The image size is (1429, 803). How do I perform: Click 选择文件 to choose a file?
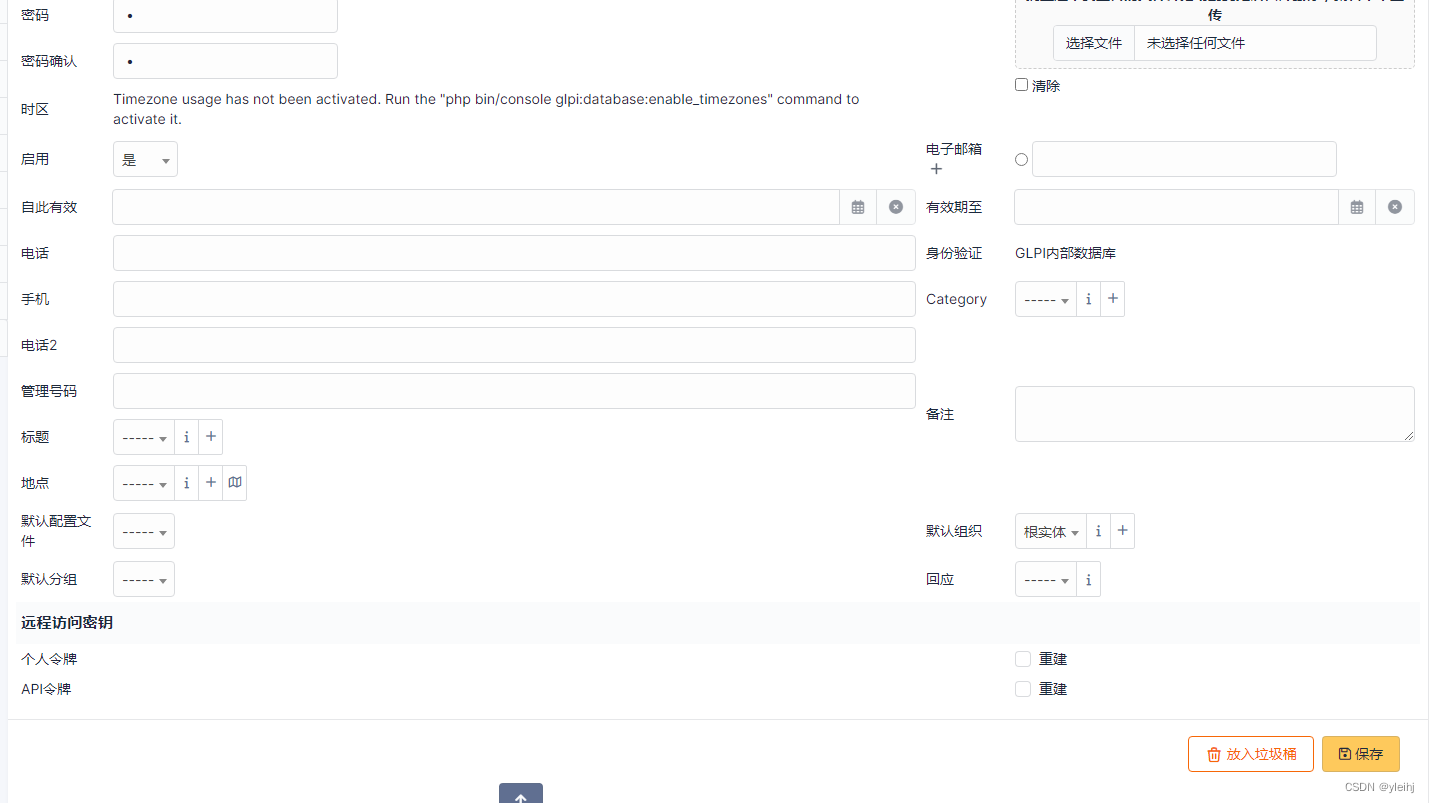click(1094, 43)
